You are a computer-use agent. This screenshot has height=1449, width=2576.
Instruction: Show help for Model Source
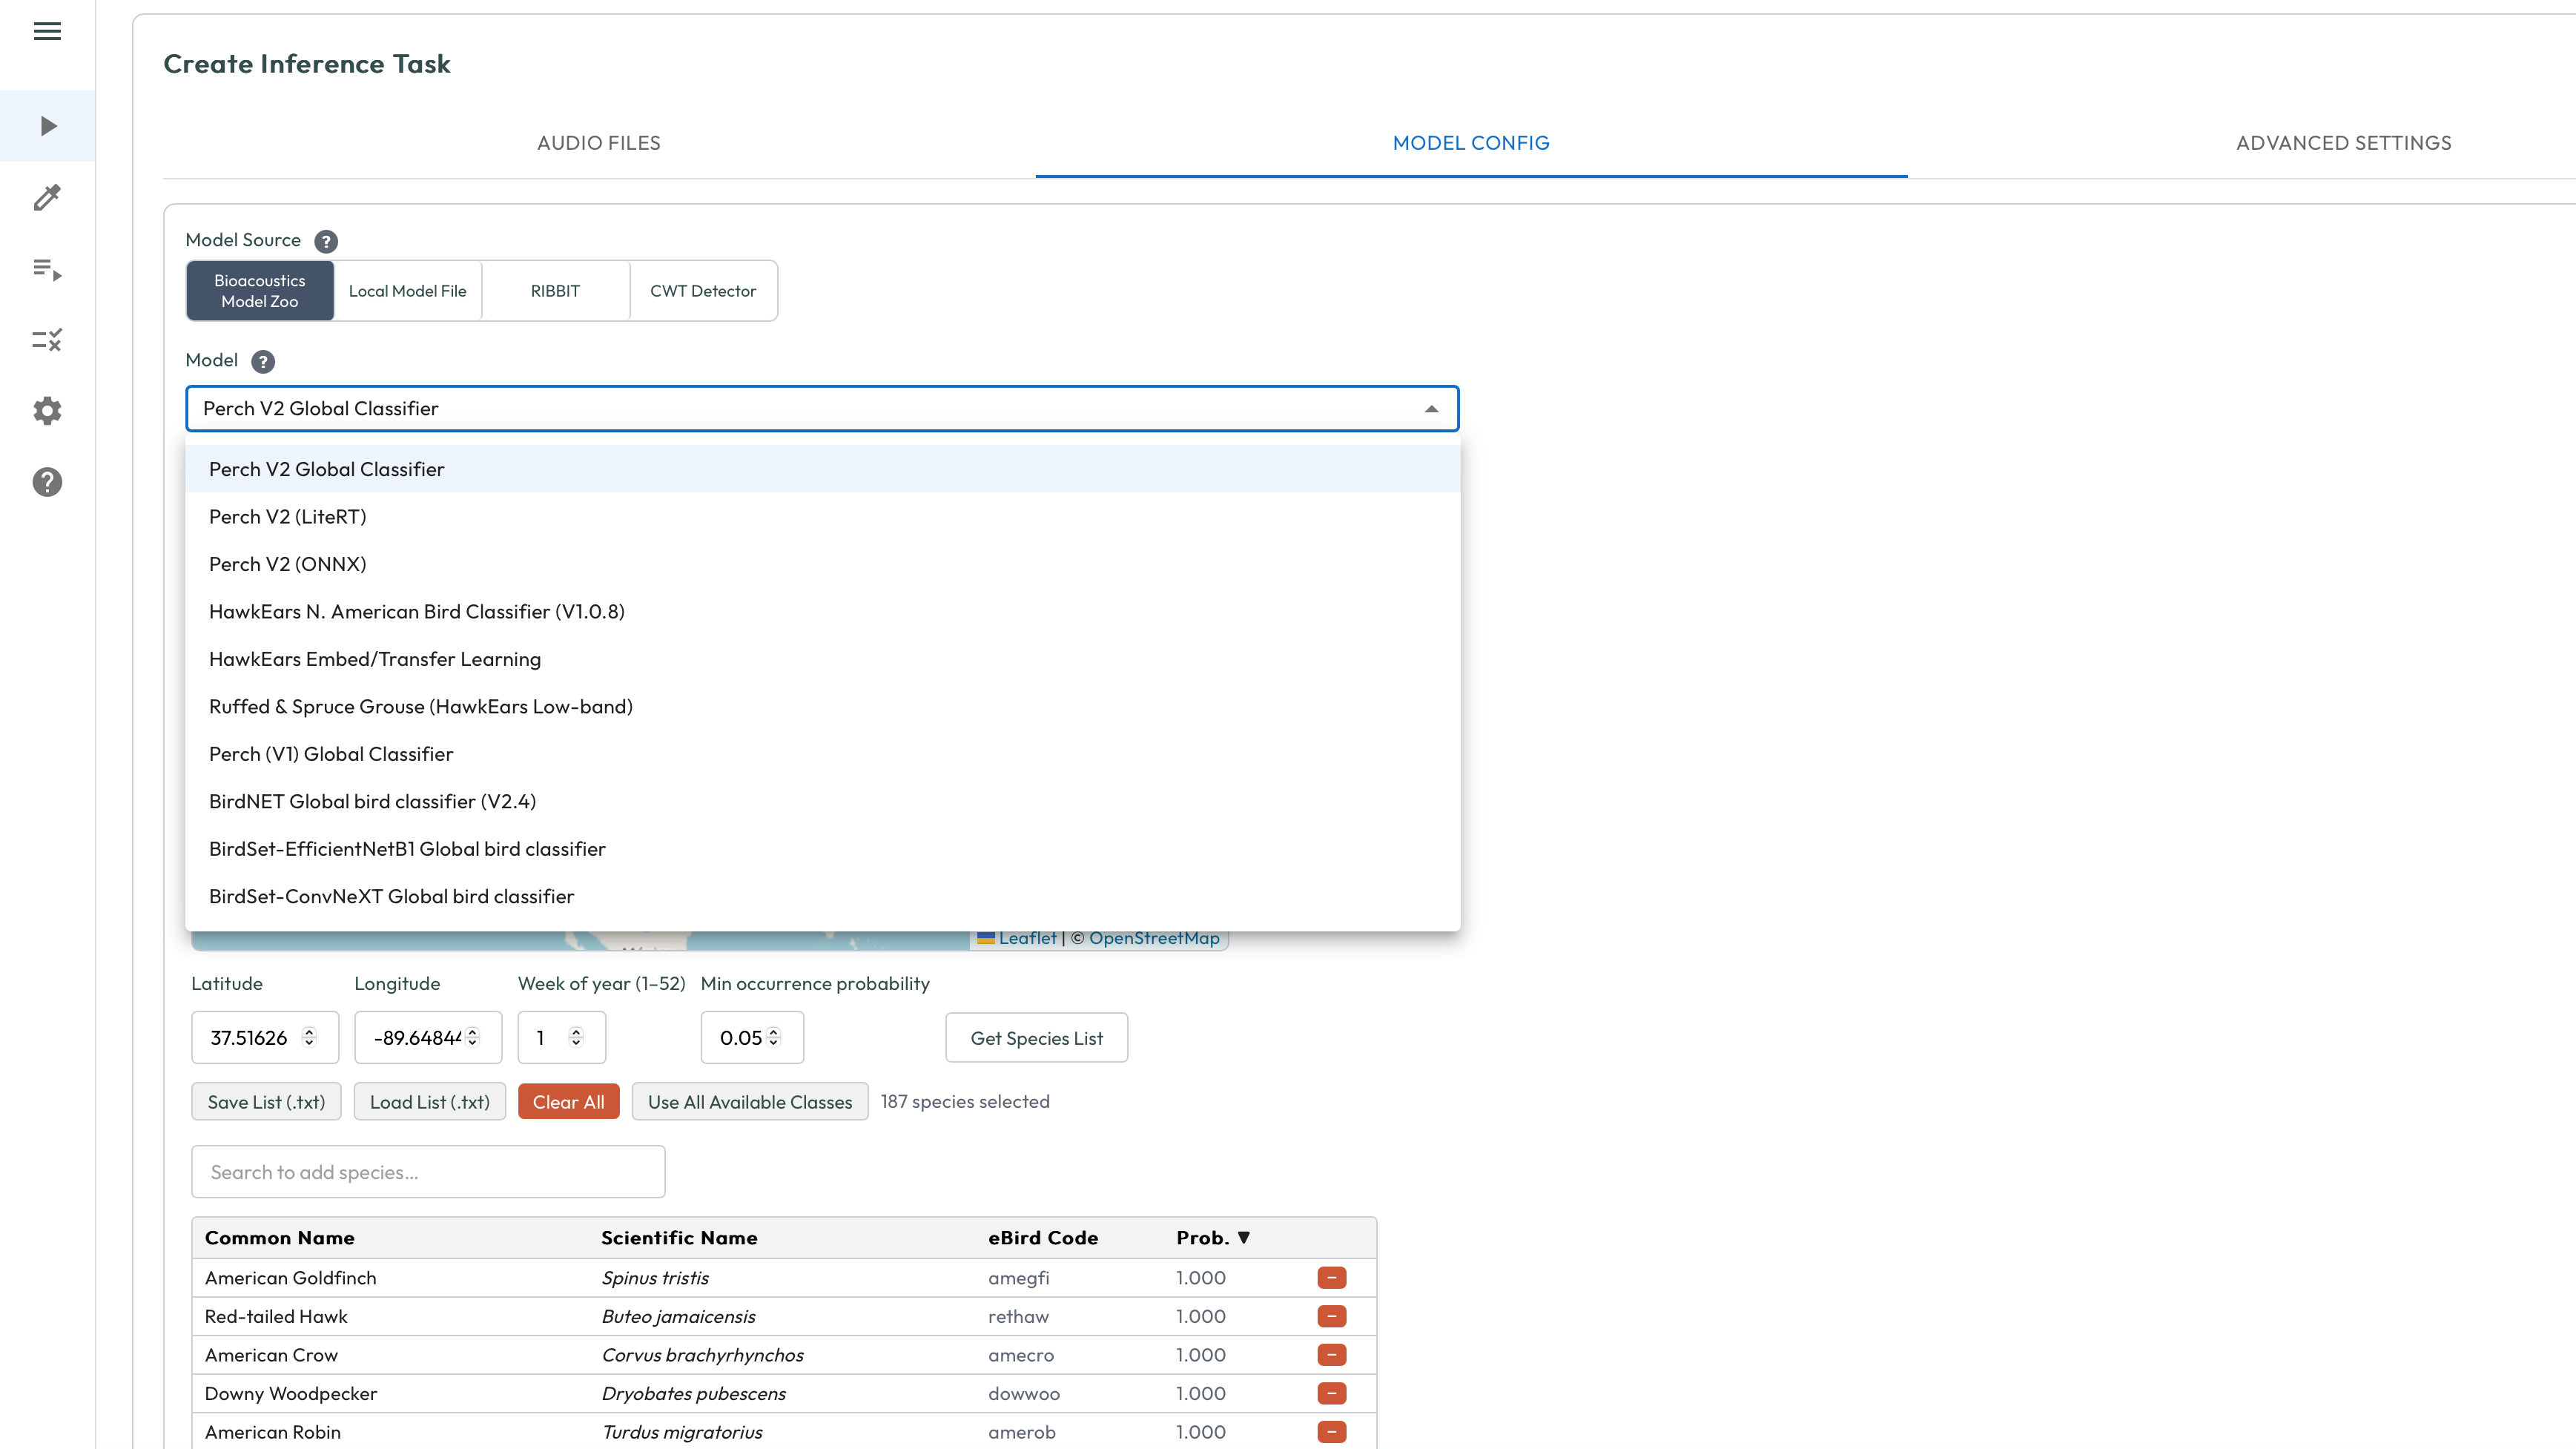pos(326,241)
